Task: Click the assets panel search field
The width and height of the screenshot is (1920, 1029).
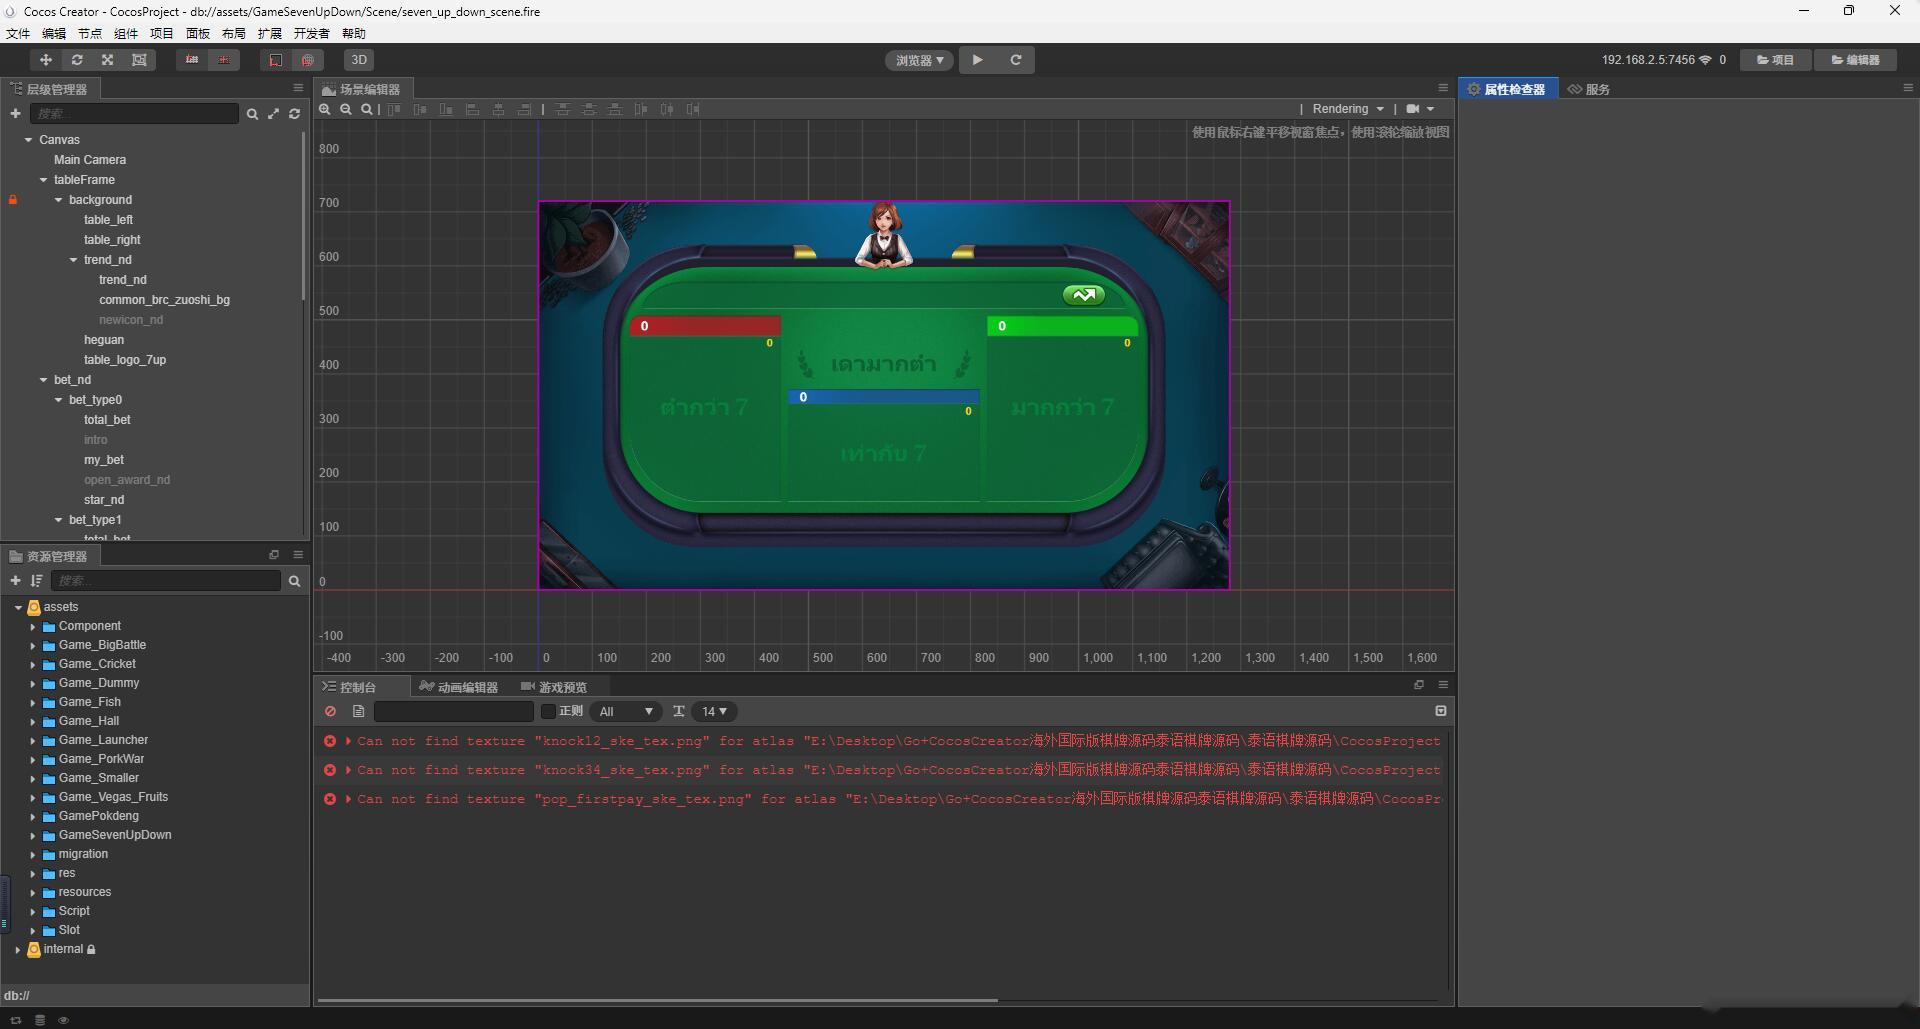Action: click(x=166, y=581)
